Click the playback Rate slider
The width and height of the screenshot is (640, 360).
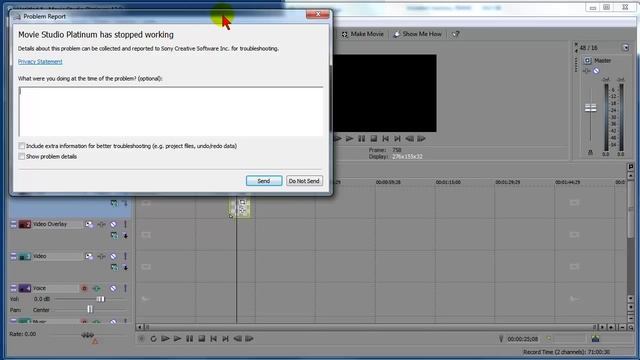[x=87, y=335]
